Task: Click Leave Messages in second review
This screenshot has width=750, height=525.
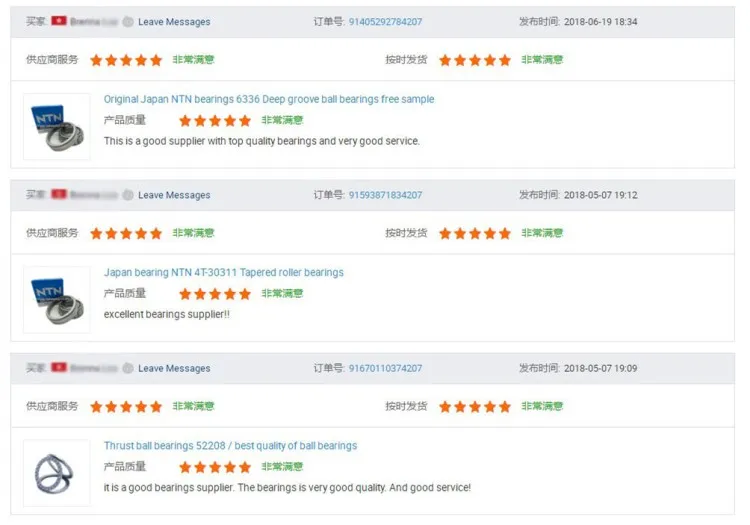Action: click(x=174, y=195)
